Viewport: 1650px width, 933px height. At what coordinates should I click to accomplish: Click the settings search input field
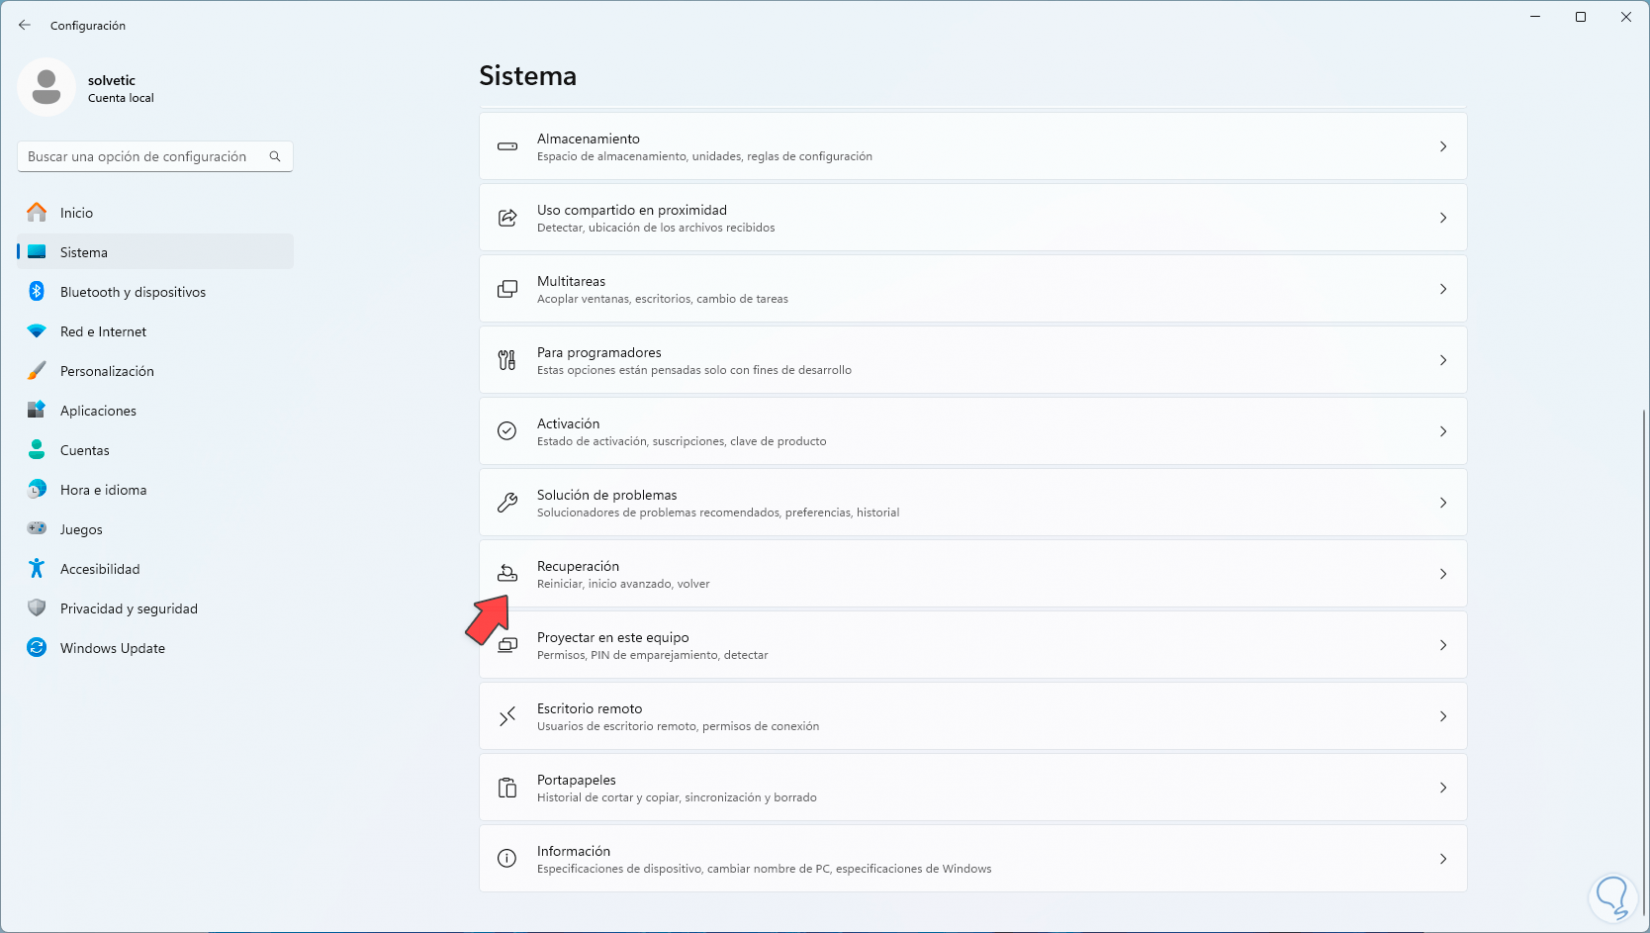click(x=140, y=156)
